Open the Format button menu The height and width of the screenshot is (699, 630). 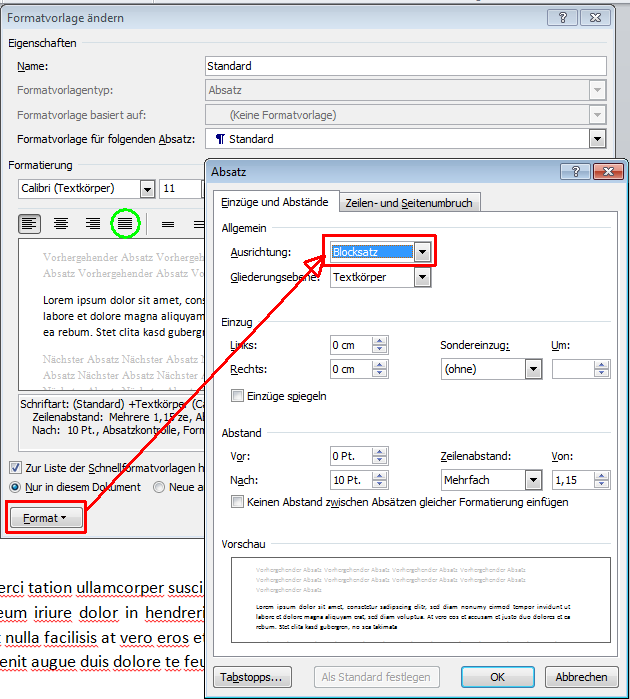(46, 518)
